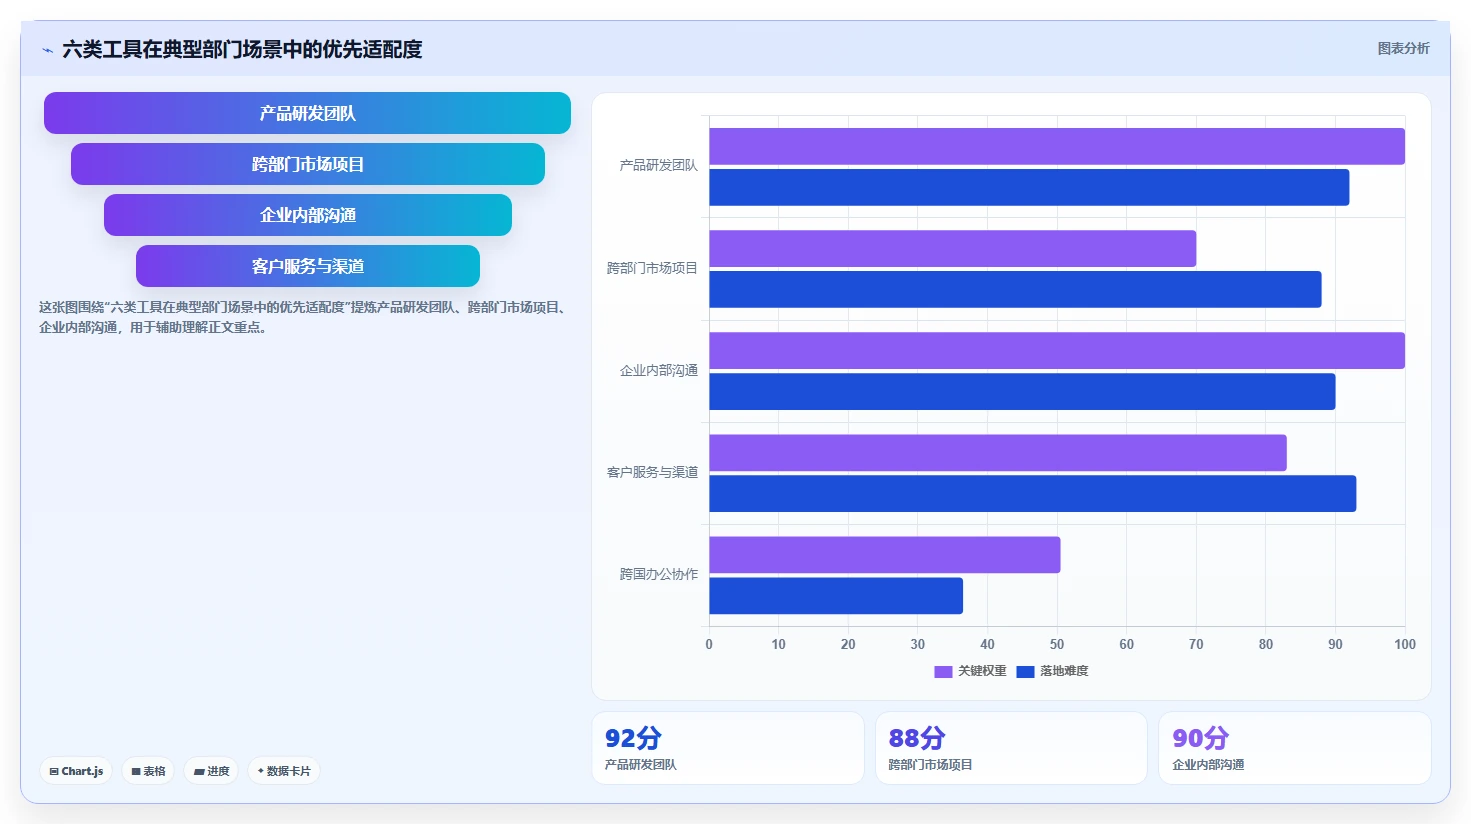This screenshot has width=1471, height=824.
Task: Click the 产品研发团队 y-axis label
Action: coord(658,166)
